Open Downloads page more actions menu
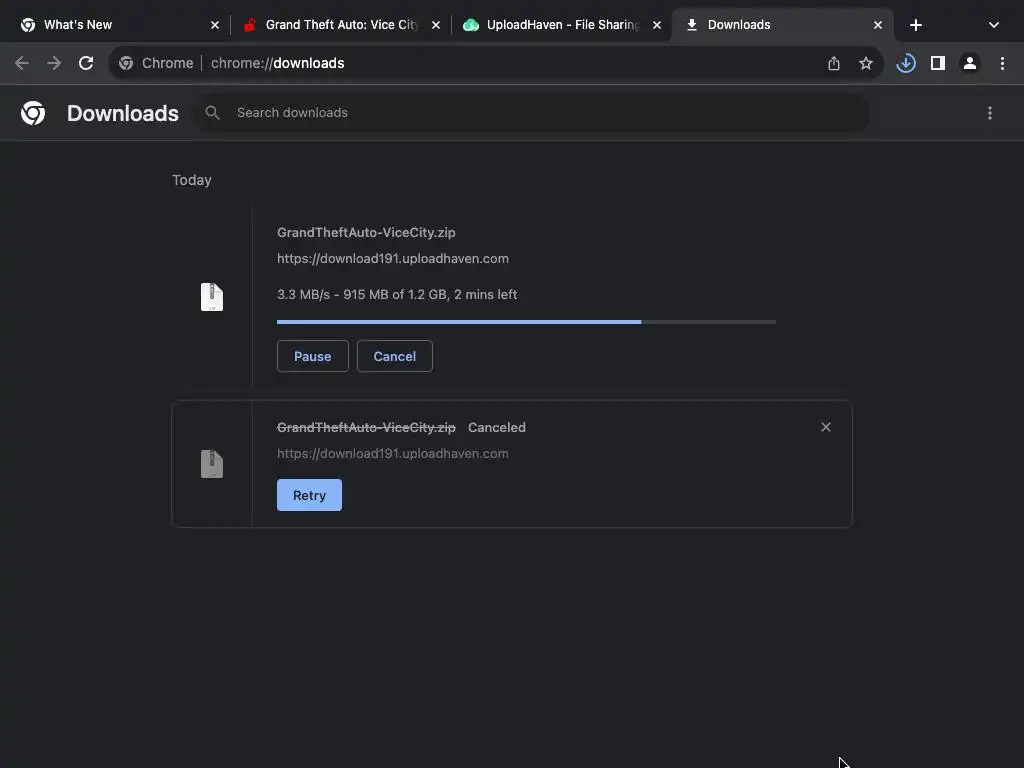 click(990, 113)
